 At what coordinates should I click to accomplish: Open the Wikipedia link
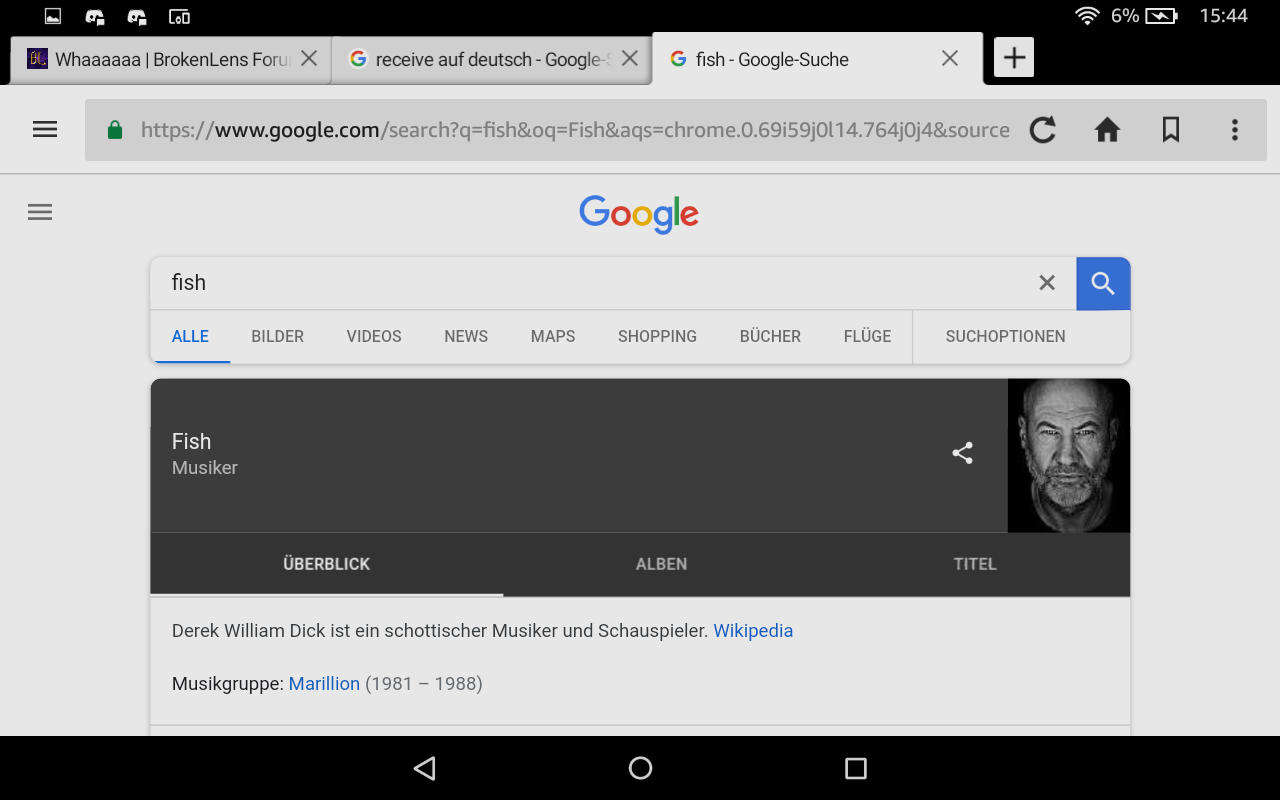pyautogui.click(x=753, y=631)
